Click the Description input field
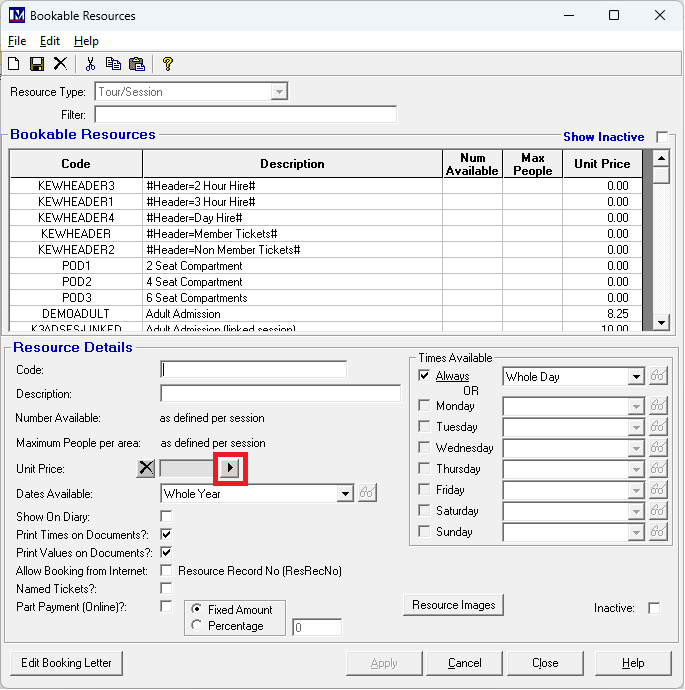The height and width of the screenshot is (690, 685). pos(281,393)
